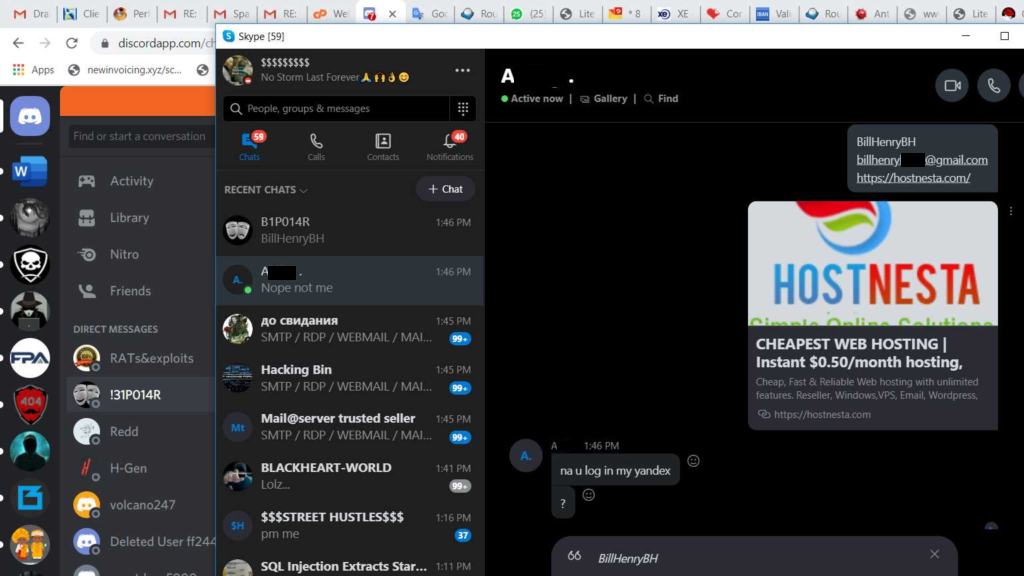Open the Notifications tab in Skype
Screen dimensions: 1024x576
pos(450,146)
